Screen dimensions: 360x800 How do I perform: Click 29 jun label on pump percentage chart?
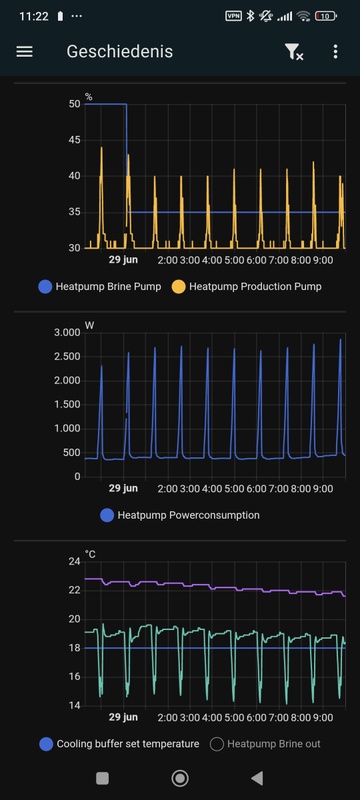[x=123, y=260]
